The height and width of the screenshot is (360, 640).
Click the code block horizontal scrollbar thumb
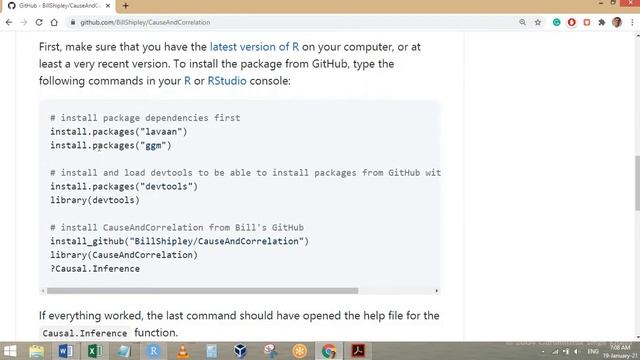coord(202,291)
